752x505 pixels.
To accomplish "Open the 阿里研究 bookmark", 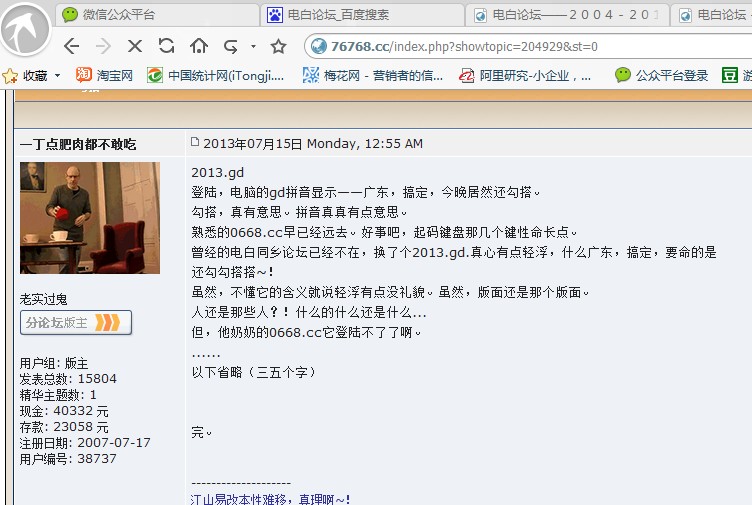I will pyautogui.click(x=525, y=75).
